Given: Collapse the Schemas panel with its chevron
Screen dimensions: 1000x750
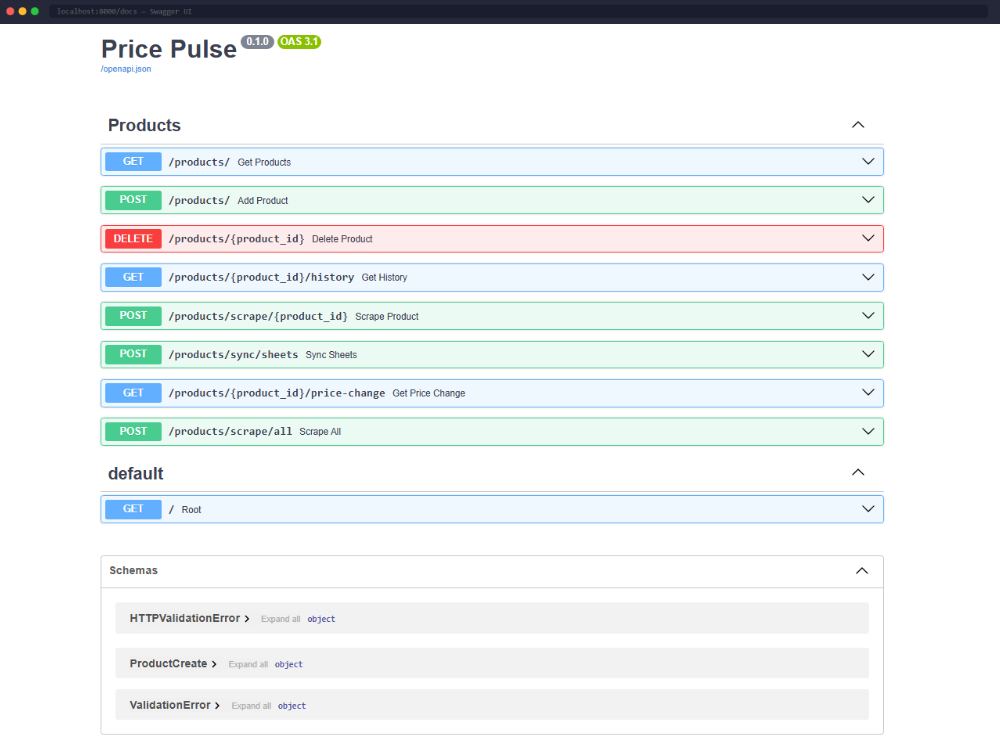Looking at the screenshot, I should point(862,570).
